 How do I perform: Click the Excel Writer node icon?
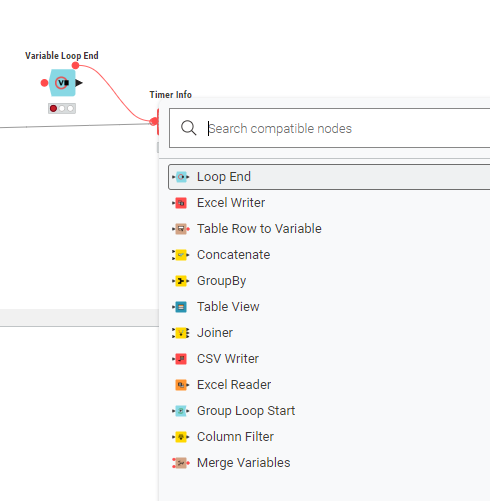181,203
